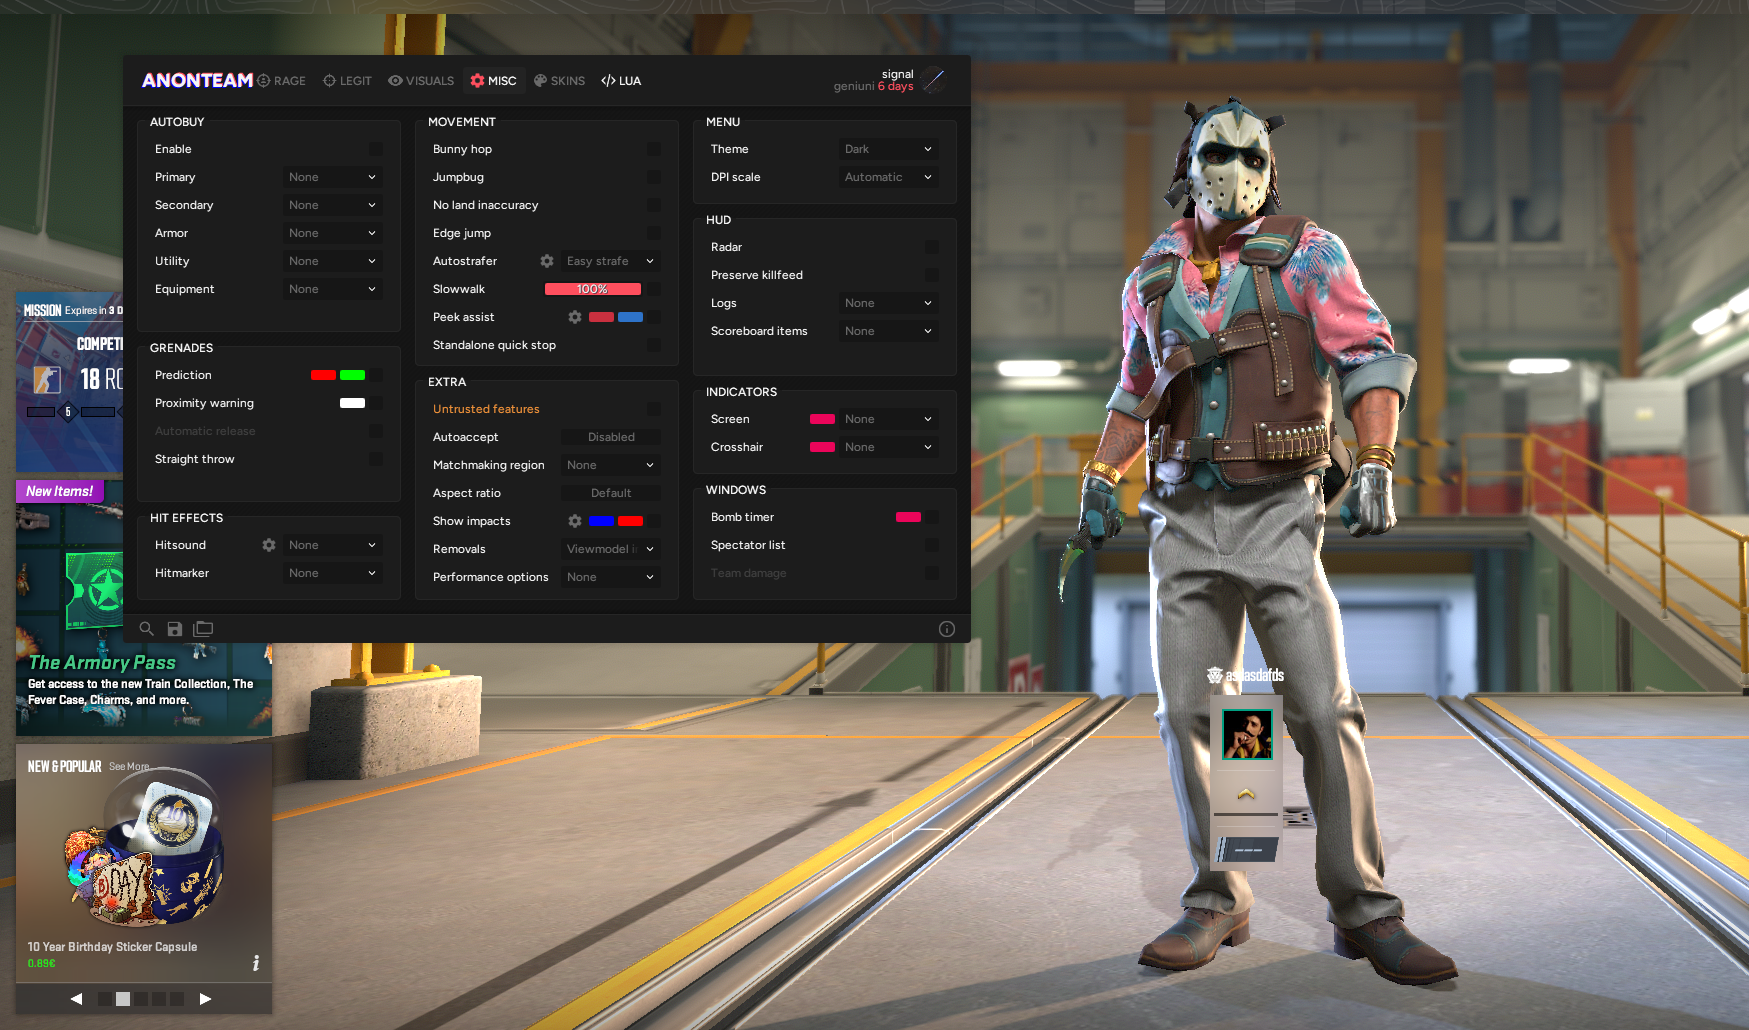Click the Crosshair indicator pink swatch

[822, 447]
